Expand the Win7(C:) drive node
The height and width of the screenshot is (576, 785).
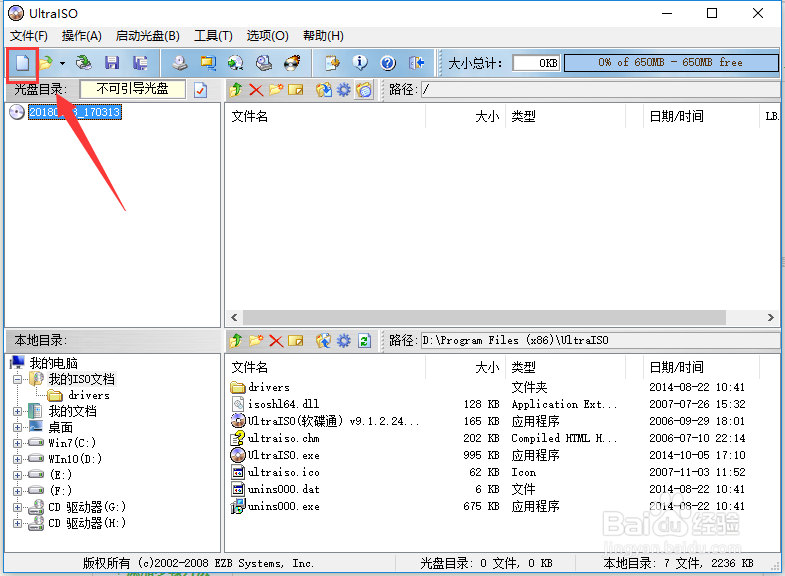pyautogui.click(x=18, y=443)
